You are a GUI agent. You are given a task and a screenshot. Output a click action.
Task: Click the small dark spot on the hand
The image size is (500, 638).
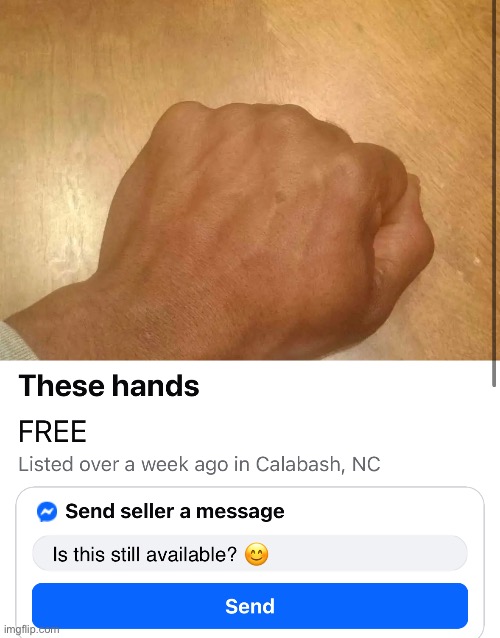click(x=280, y=197)
